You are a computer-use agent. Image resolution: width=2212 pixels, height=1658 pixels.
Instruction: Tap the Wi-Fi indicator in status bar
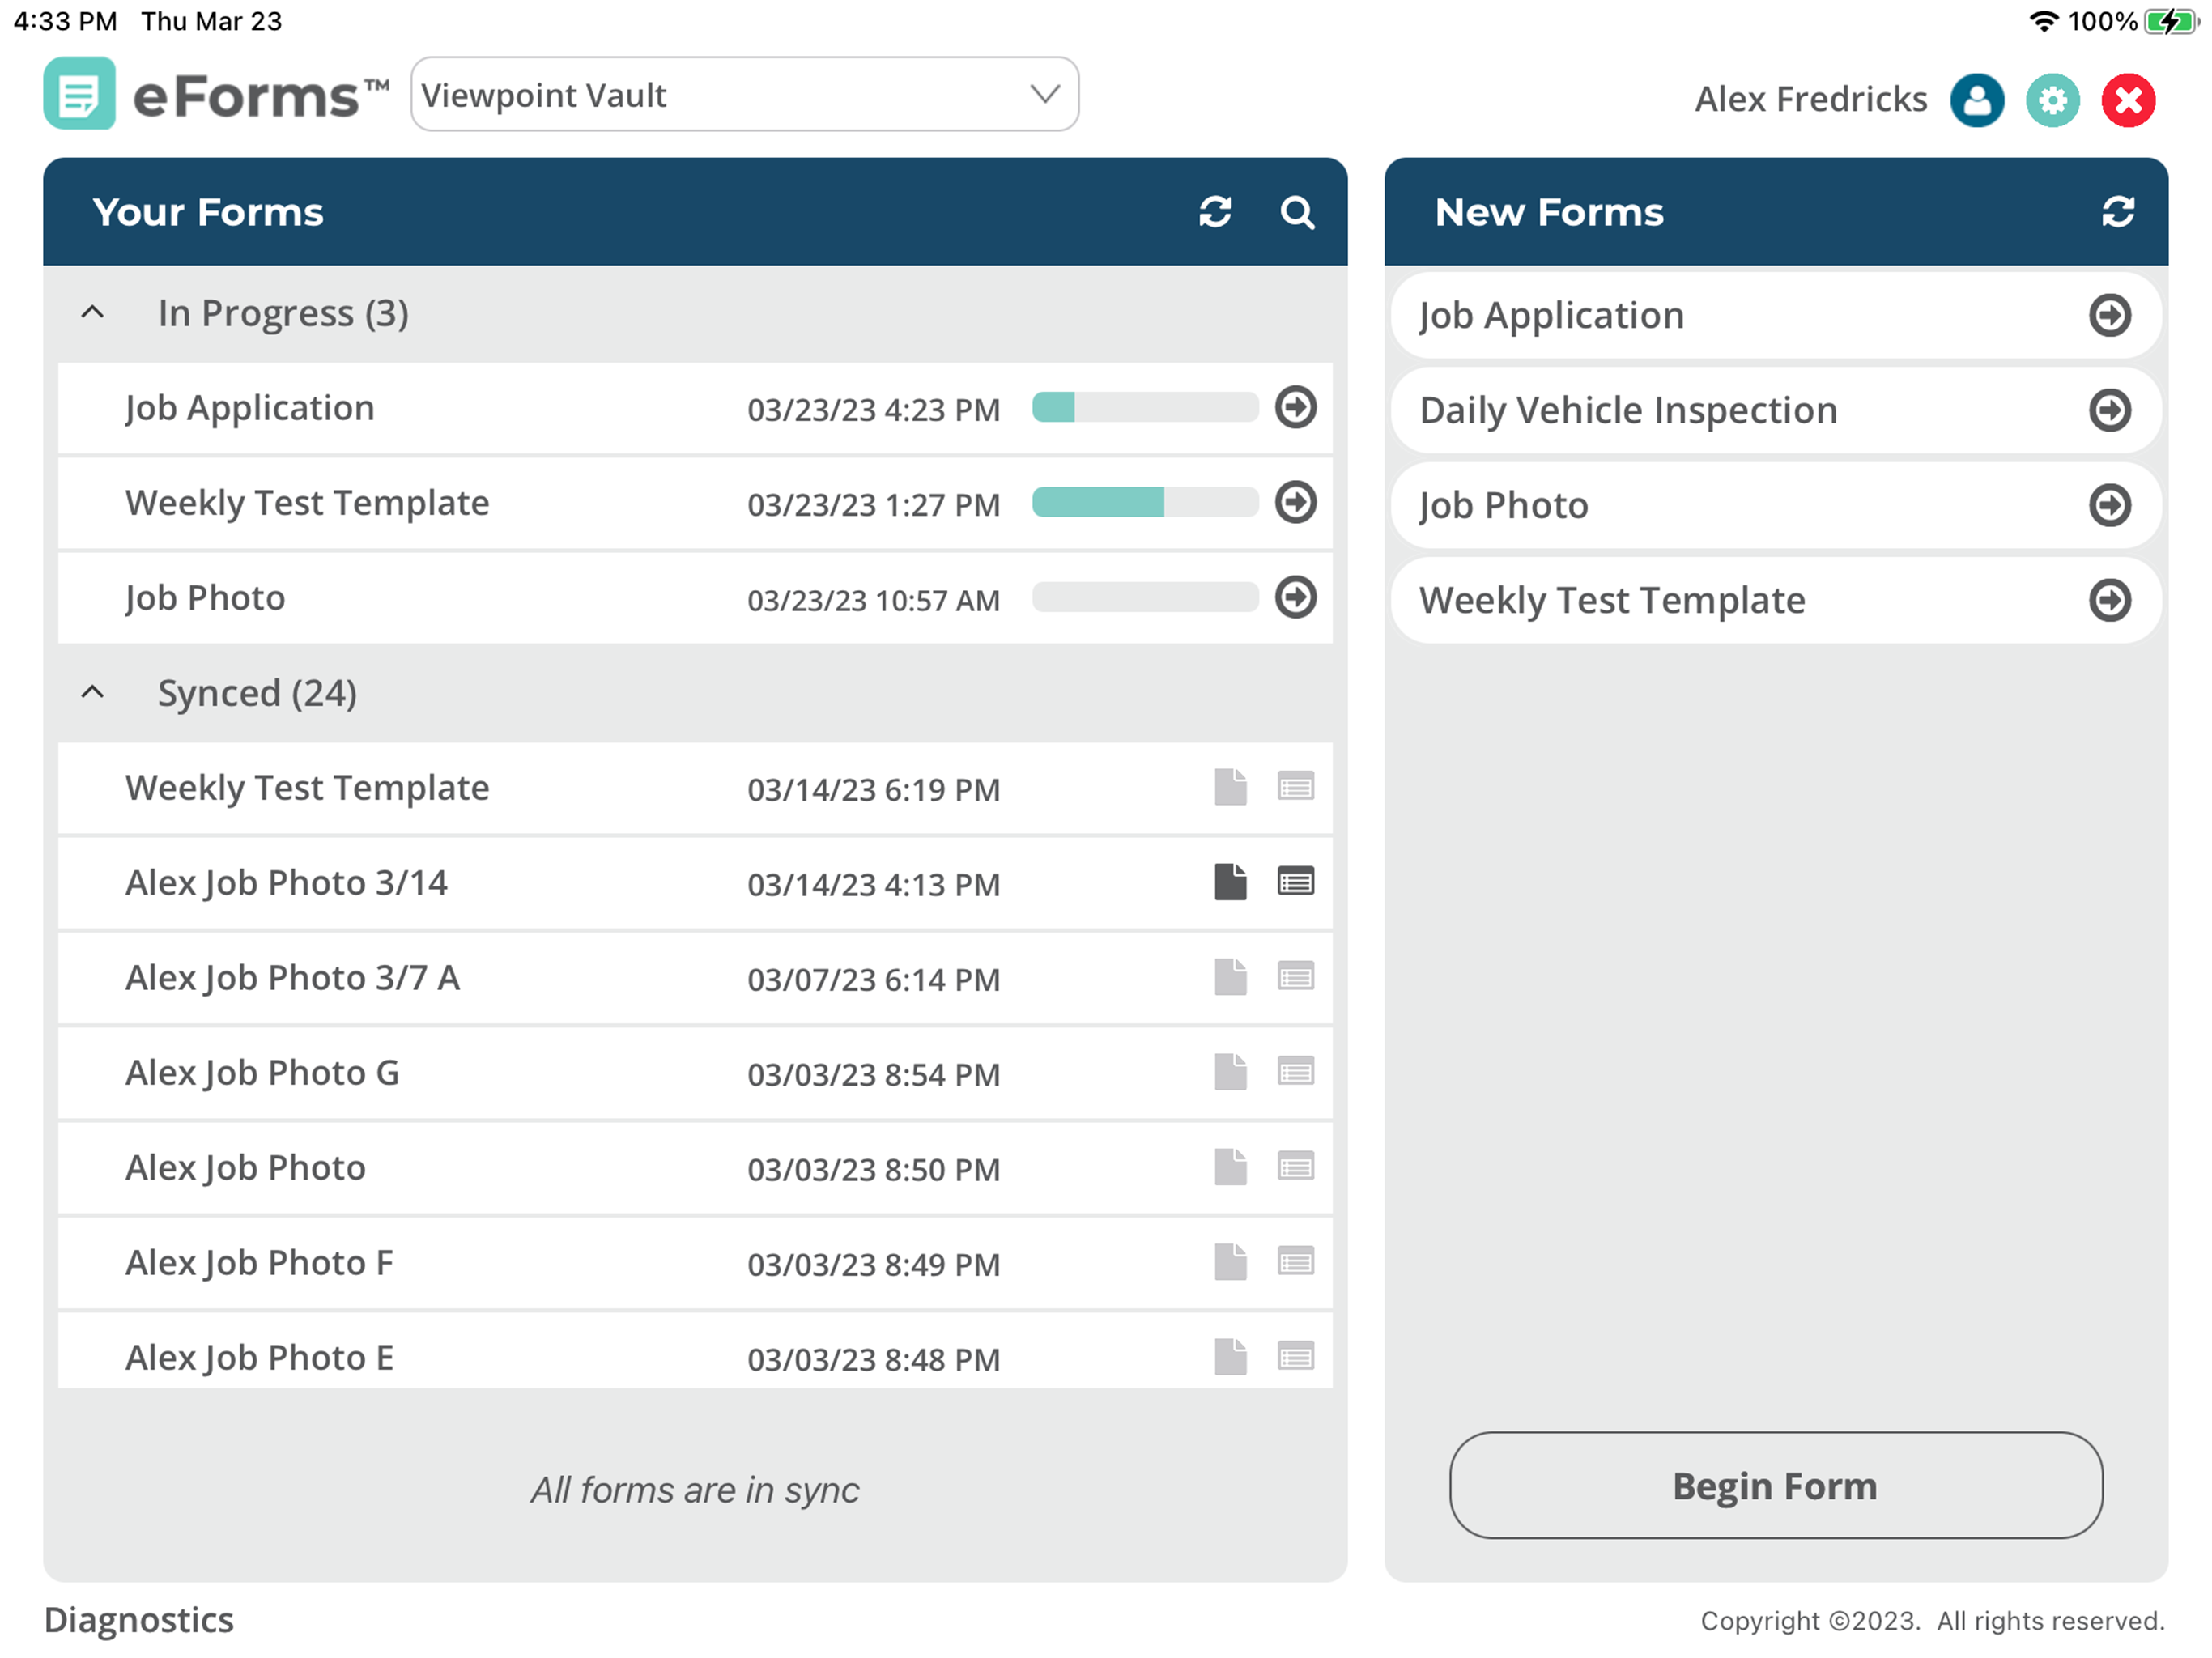[2044, 21]
